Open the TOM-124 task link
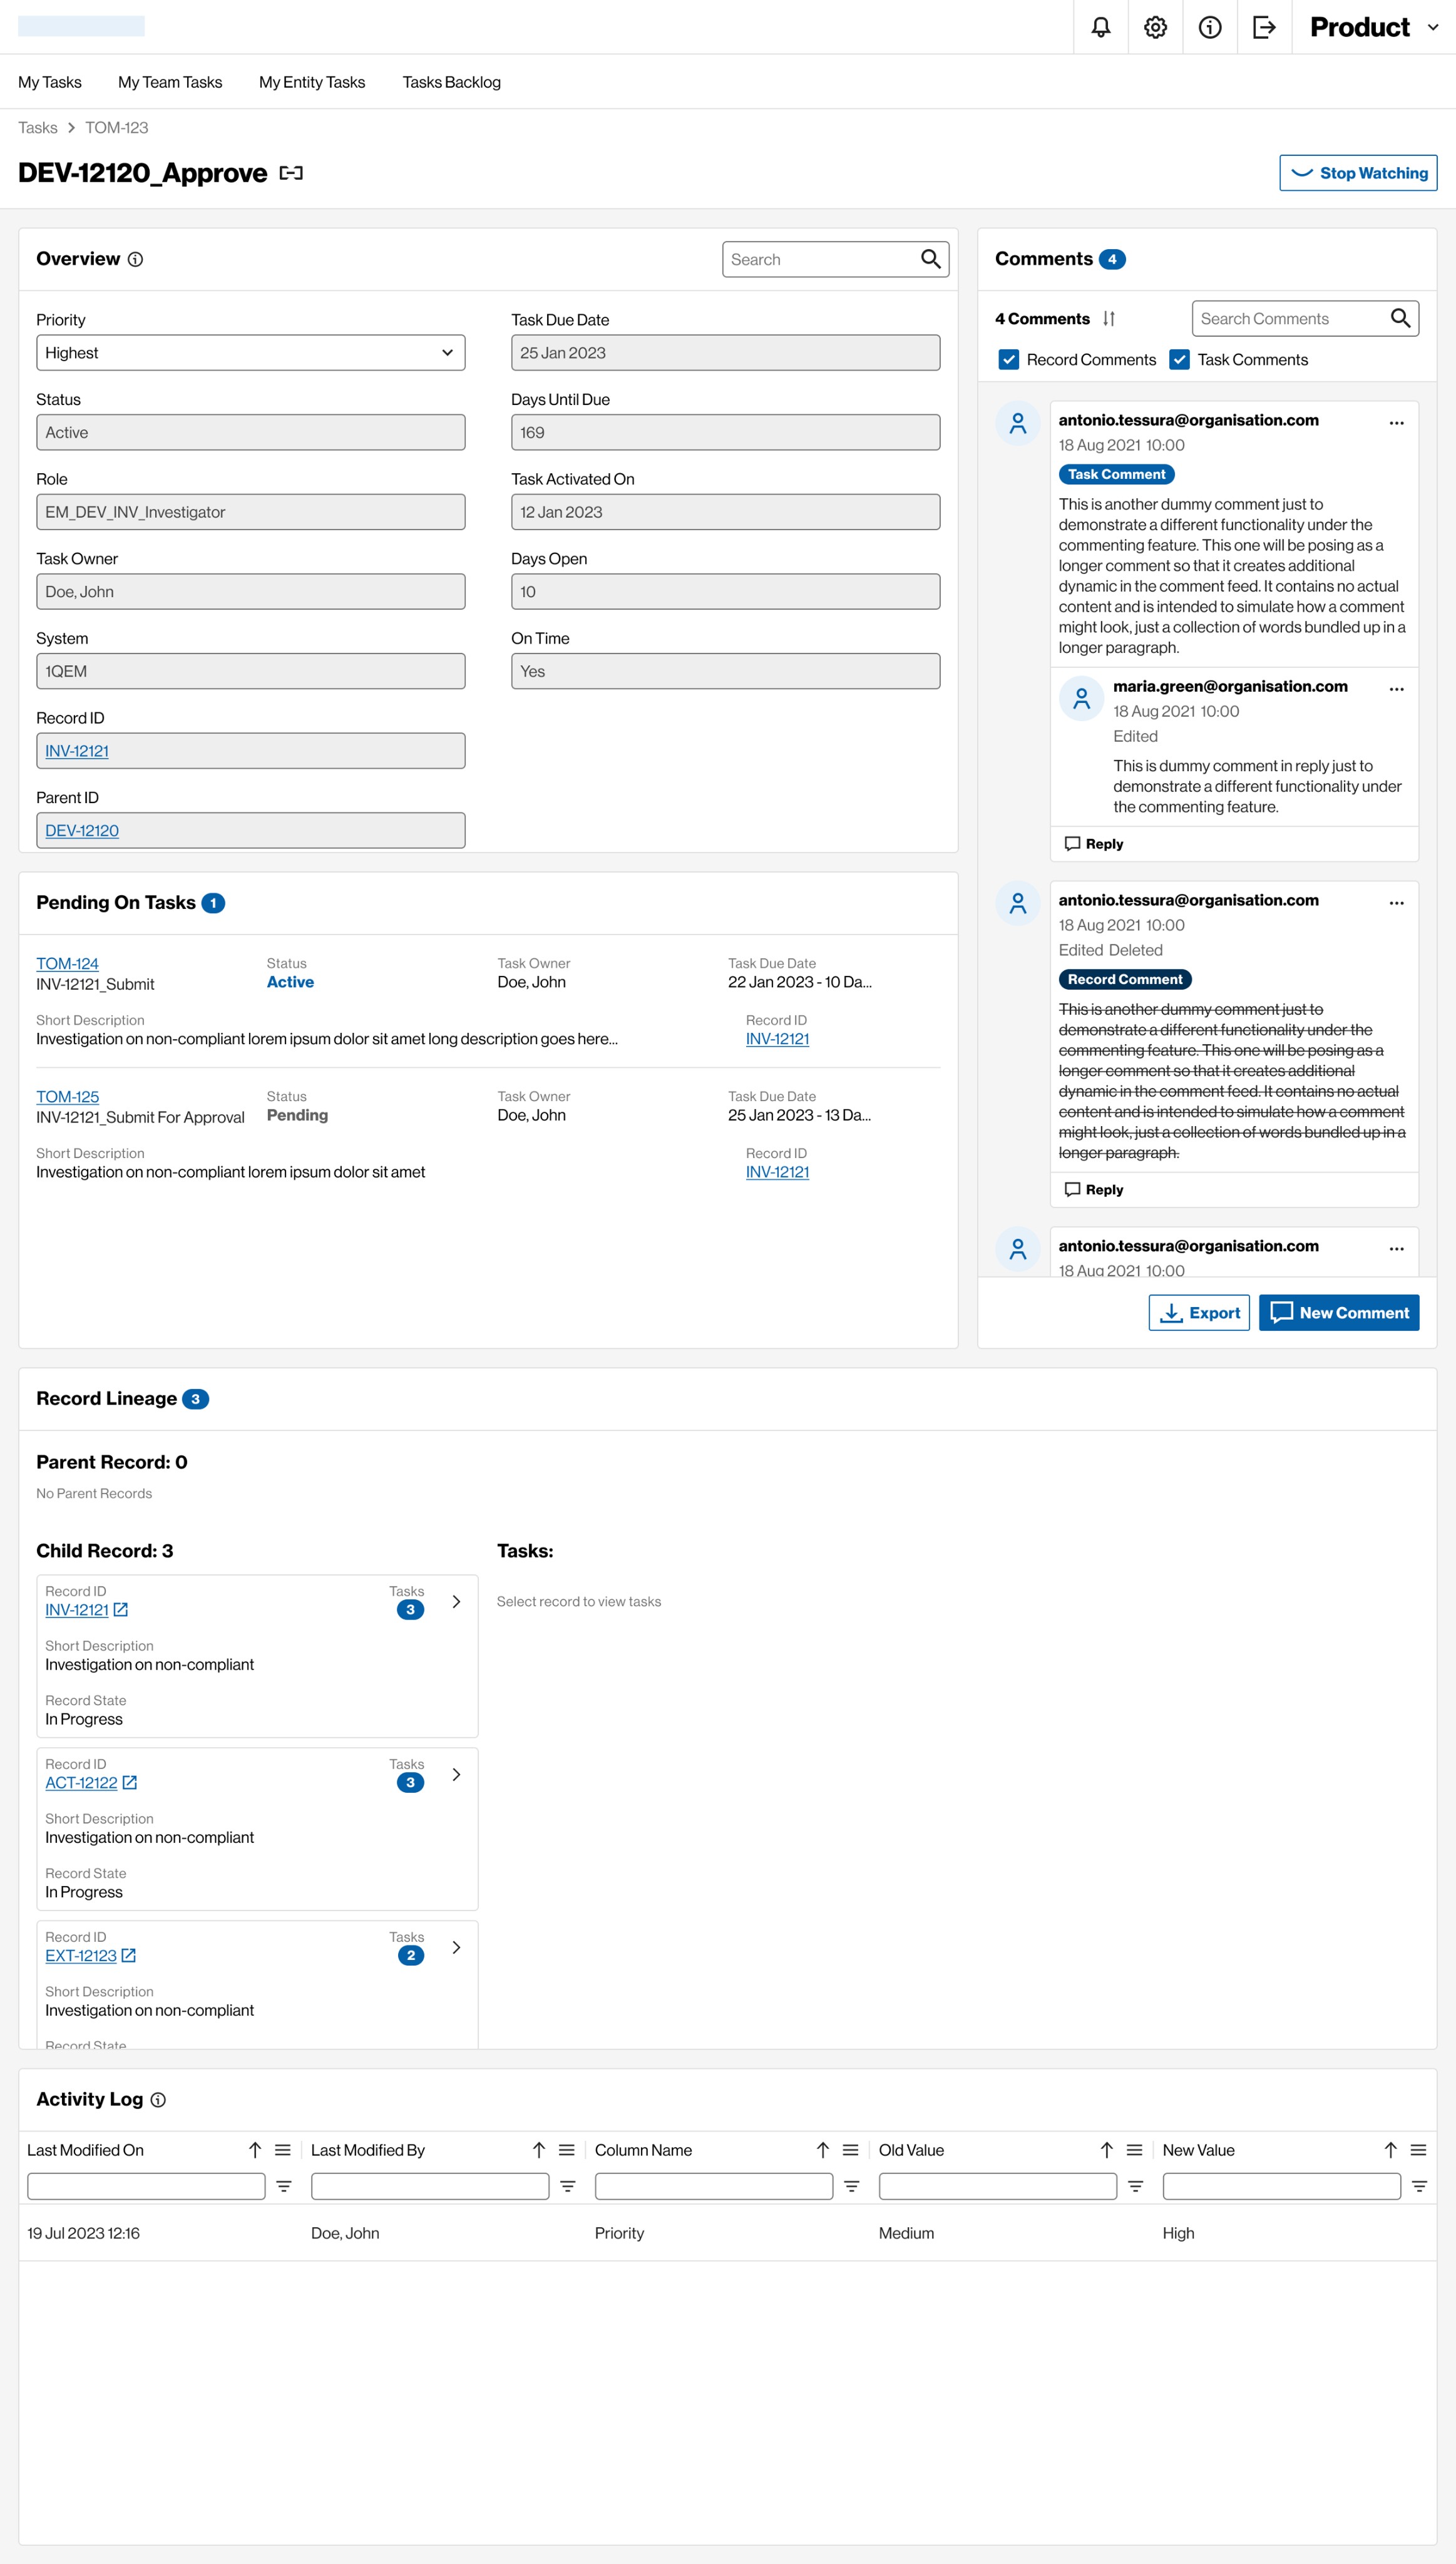Screen dimensions: 1456x2564 [67, 964]
